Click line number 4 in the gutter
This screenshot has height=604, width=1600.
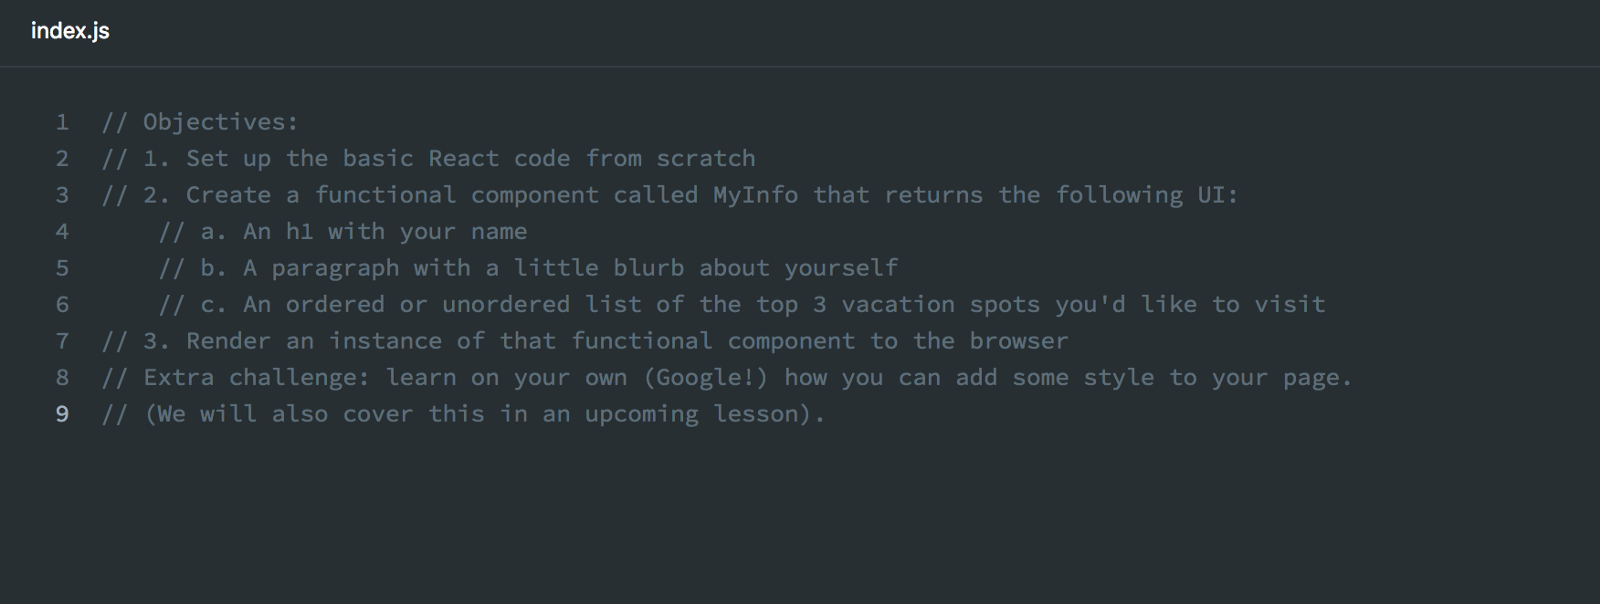pos(62,232)
